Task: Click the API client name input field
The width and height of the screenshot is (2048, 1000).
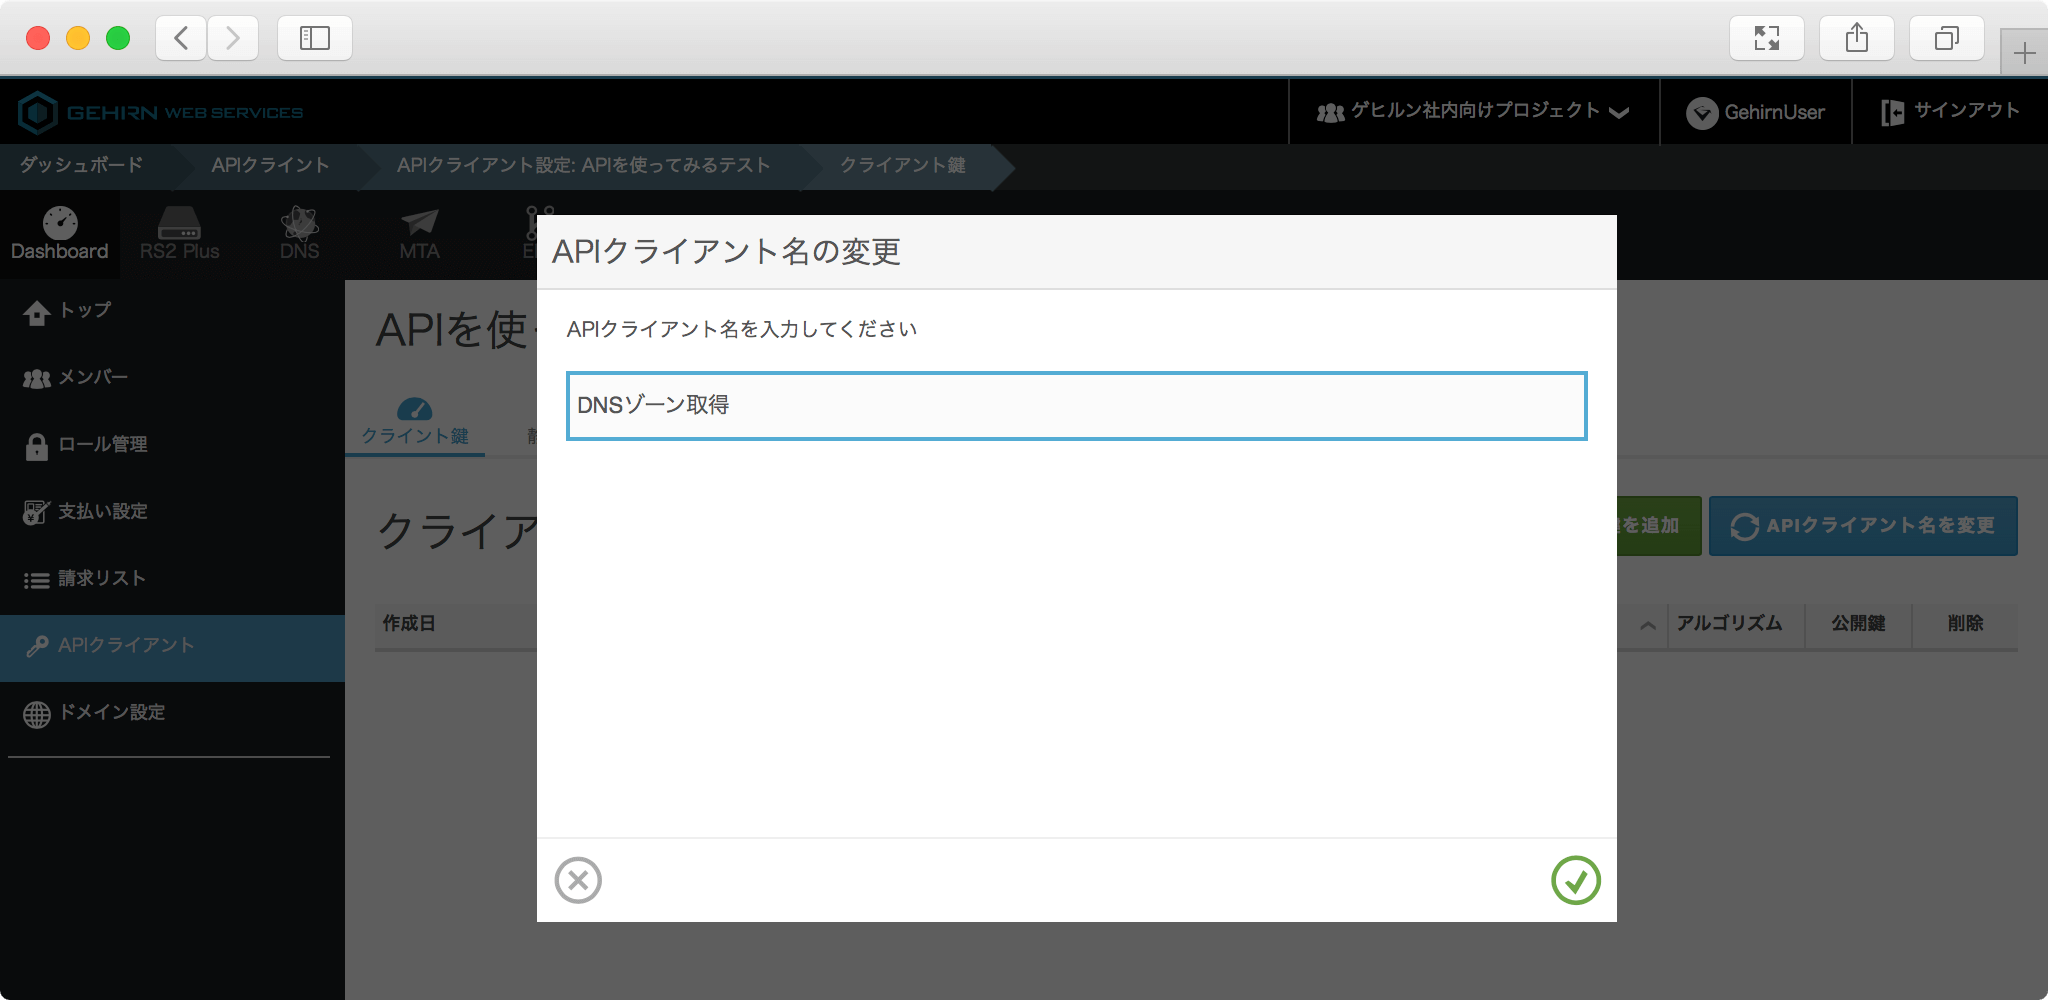Action: pos(1076,406)
